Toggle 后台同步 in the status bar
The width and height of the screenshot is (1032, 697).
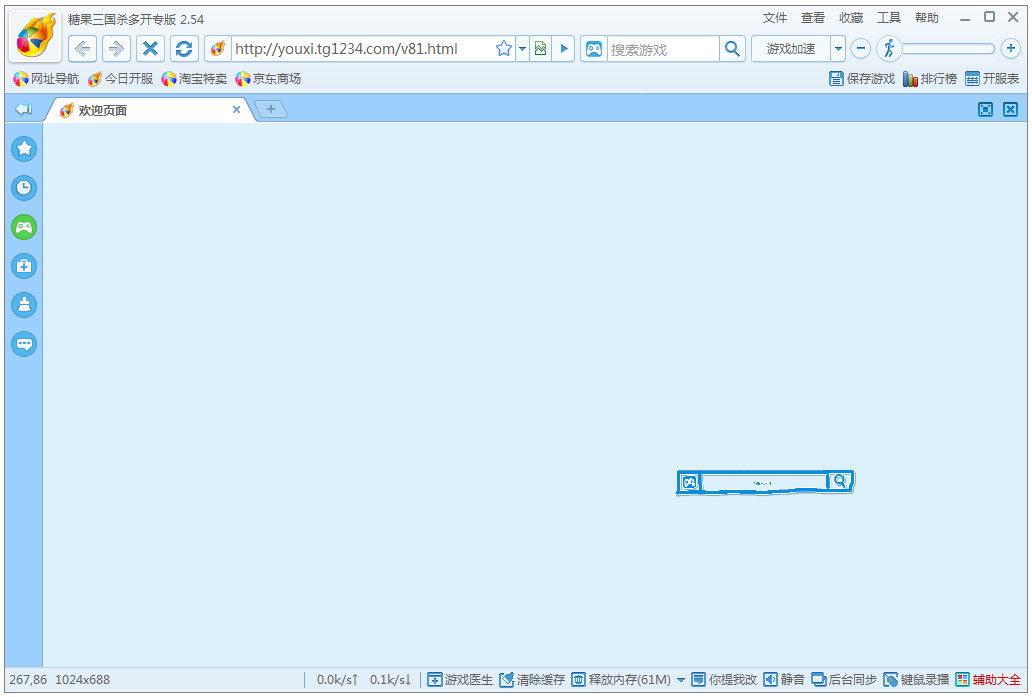pyautogui.click(x=844, y=680)
